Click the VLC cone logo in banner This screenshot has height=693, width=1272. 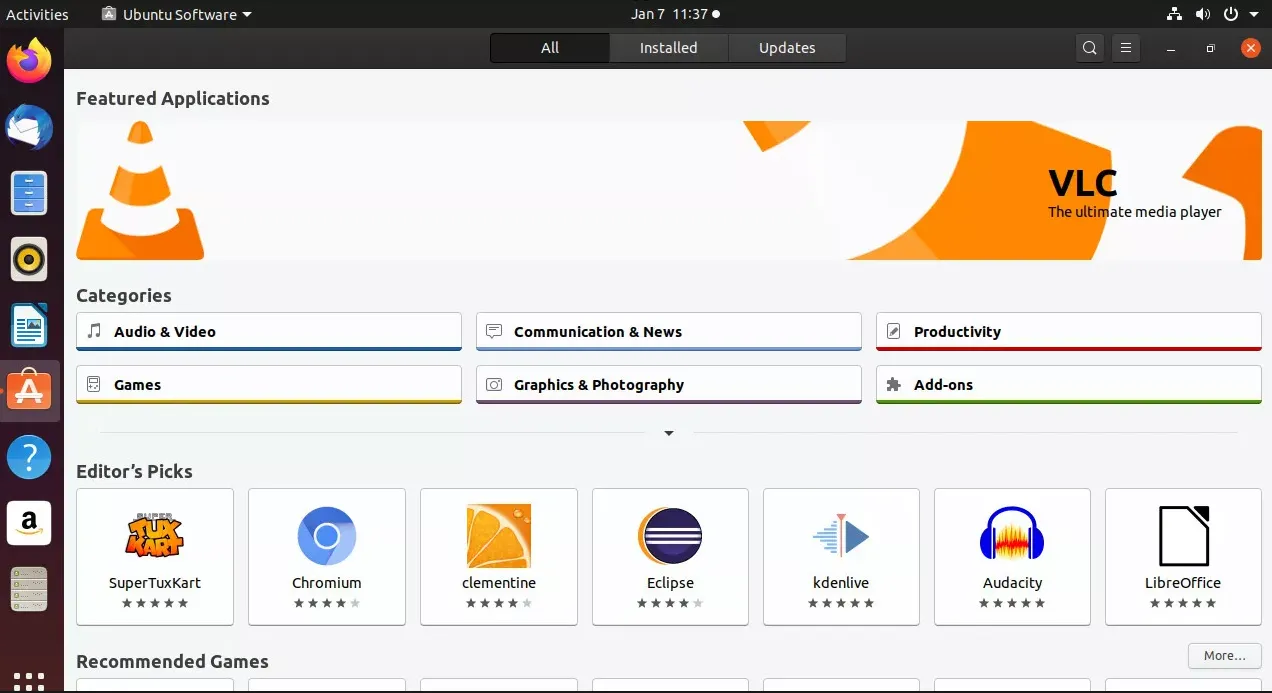point(140,191)
